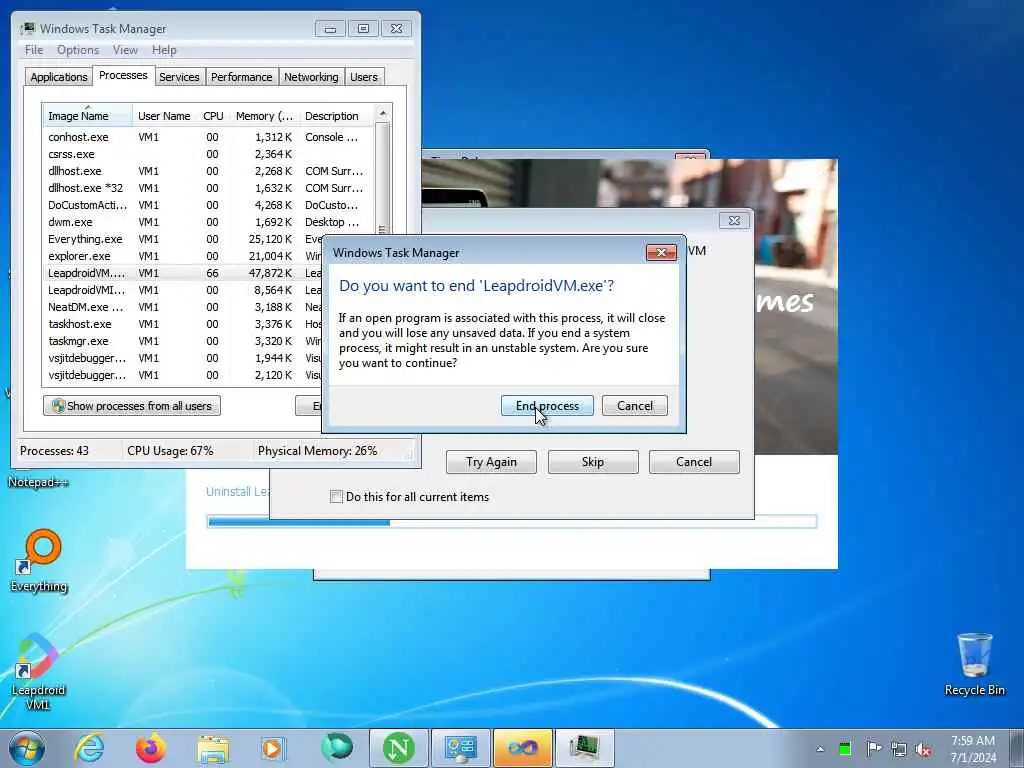This screenshot has width=1024, height=768.
Task: Launch Internet Explorer from the taskbar
Action: 89,748
